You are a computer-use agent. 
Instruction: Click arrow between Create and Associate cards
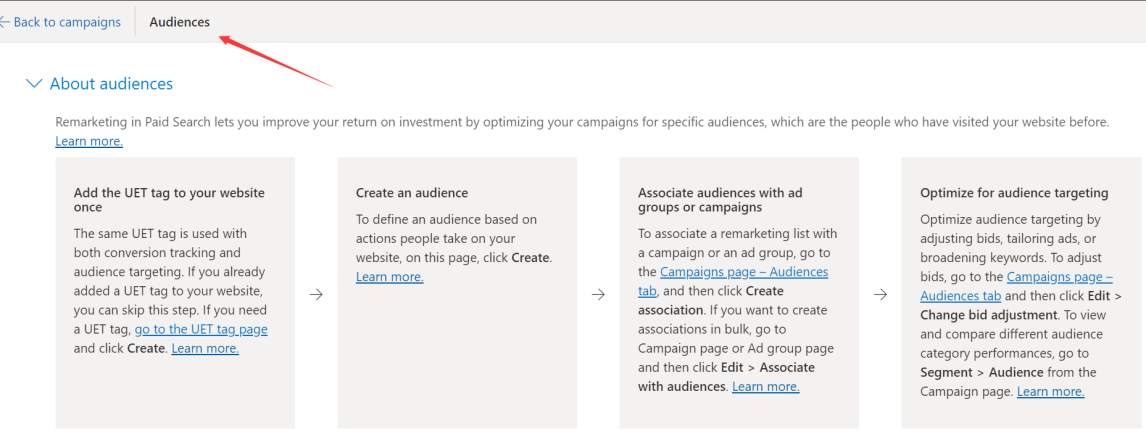pos(598,295)
